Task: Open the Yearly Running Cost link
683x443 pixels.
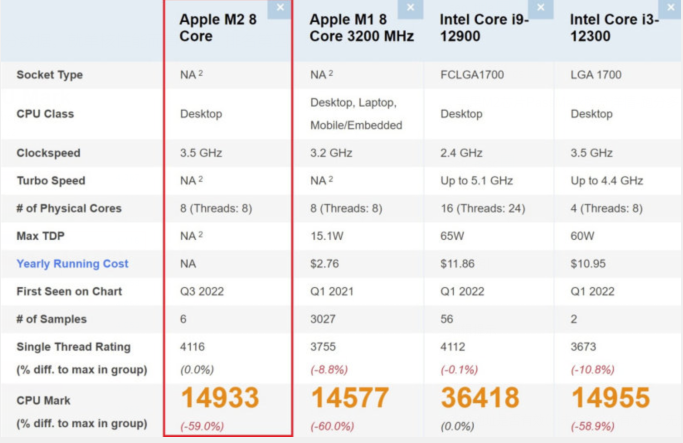Action: click(x=72, y=264)
